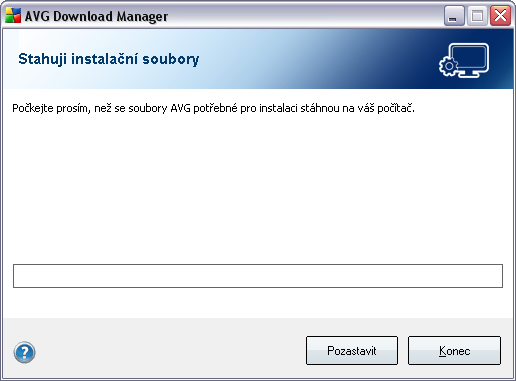Click the word 'soubory' in the header heading
516x381 pixels.
[x=171, y=59]
